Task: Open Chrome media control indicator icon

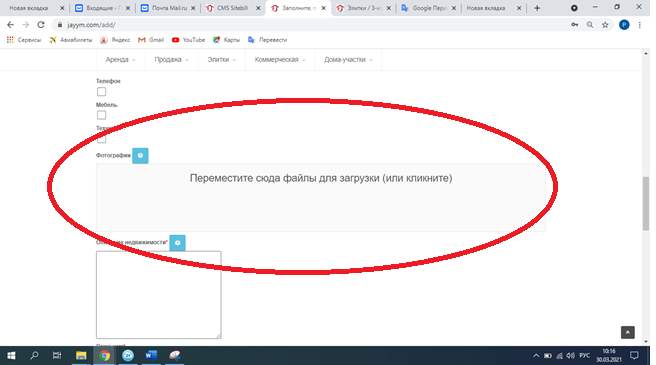Action: (x=574, y=8)
